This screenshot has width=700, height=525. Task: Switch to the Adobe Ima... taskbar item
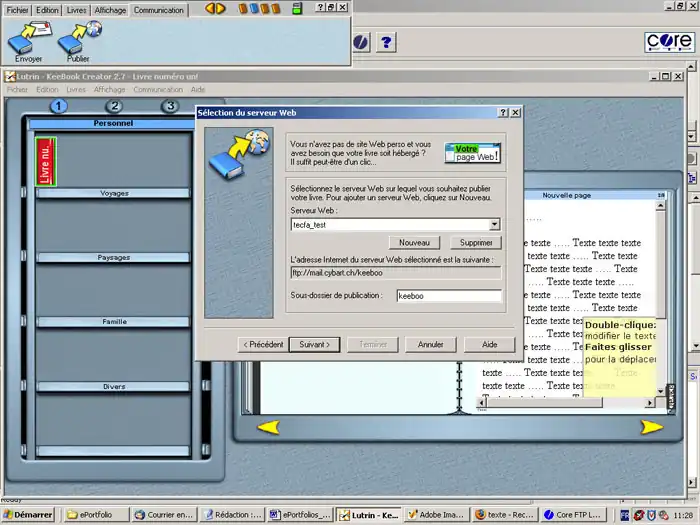tap(437, 515)
